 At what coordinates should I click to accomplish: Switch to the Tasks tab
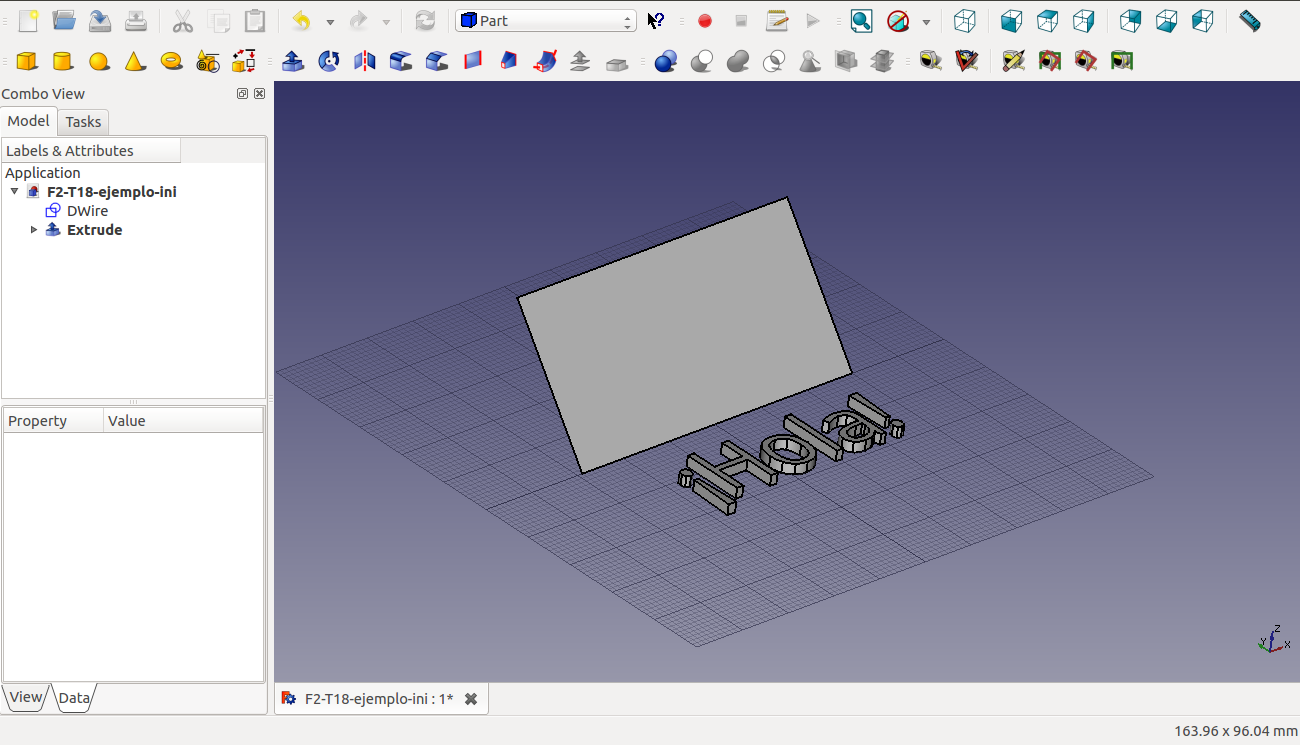click(x=83, y=122)
